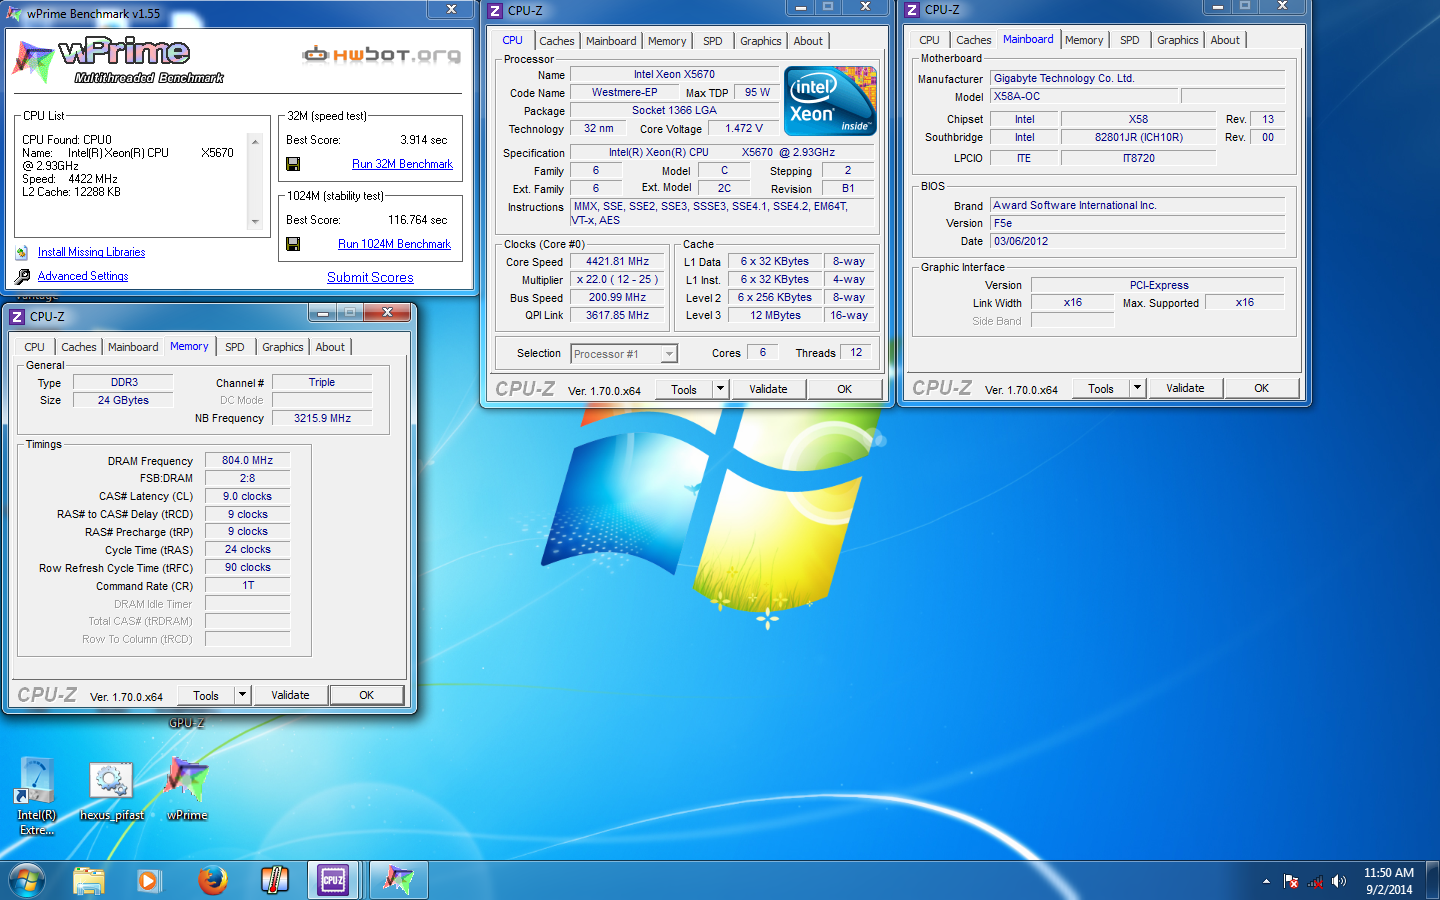
Task: Click the DRAM Frequency value 804.0 MHz
Action: pyautogui.click(x=248, y=460)
